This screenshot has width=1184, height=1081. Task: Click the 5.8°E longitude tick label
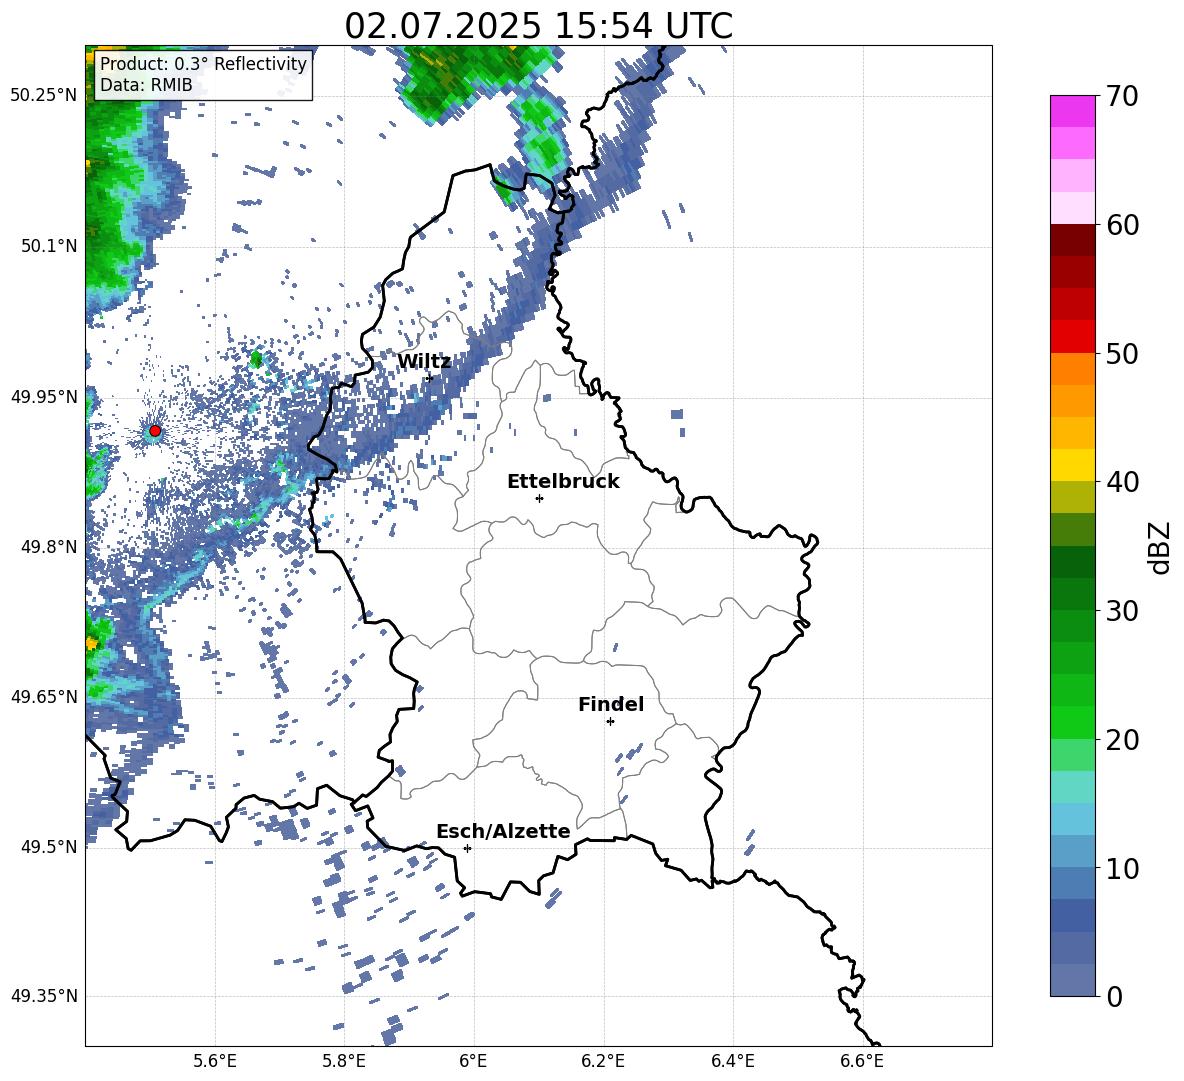pyautogui.click(x=344, y=1061)
